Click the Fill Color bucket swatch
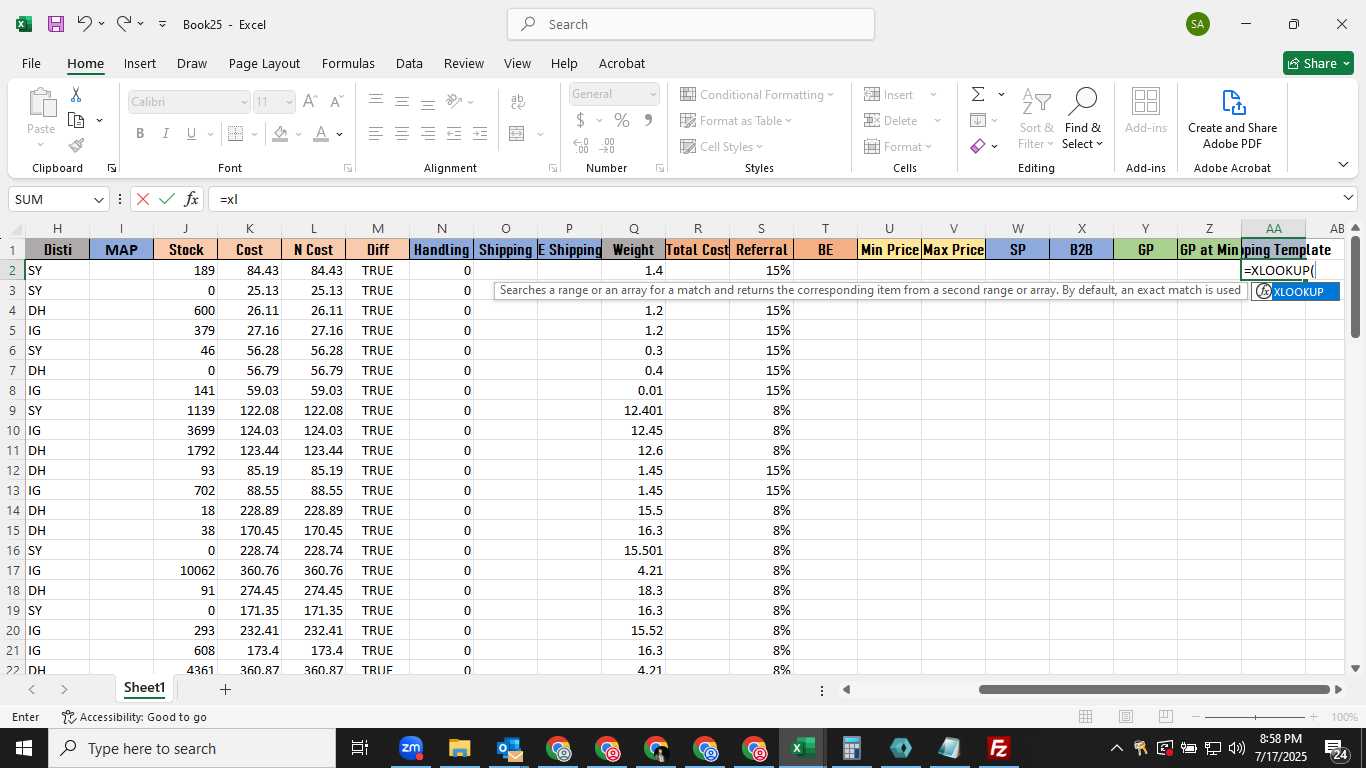 point(280,133)
